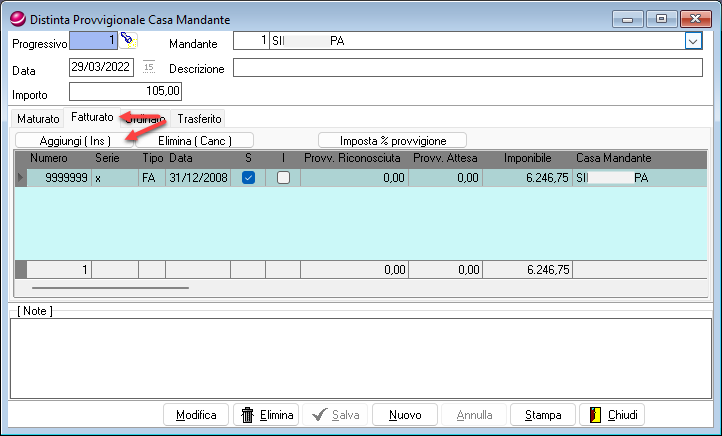Image resolution: width=722 pixels, height=436 pixels.
Task: Click the Provv. Attesa column header
Action: pos(445,158)
